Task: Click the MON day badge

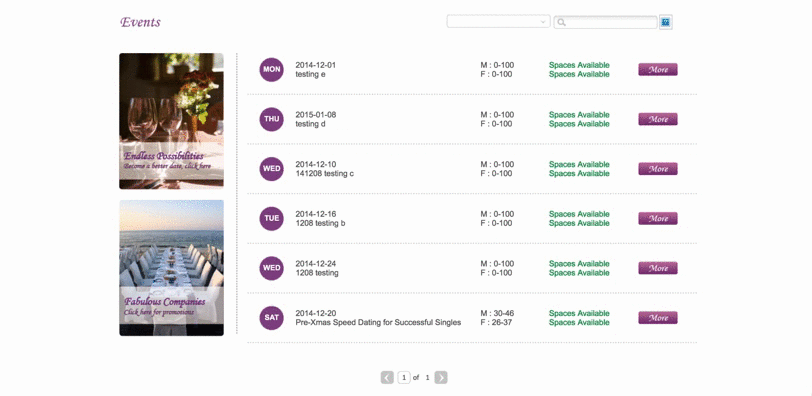Action: point(271,69)
